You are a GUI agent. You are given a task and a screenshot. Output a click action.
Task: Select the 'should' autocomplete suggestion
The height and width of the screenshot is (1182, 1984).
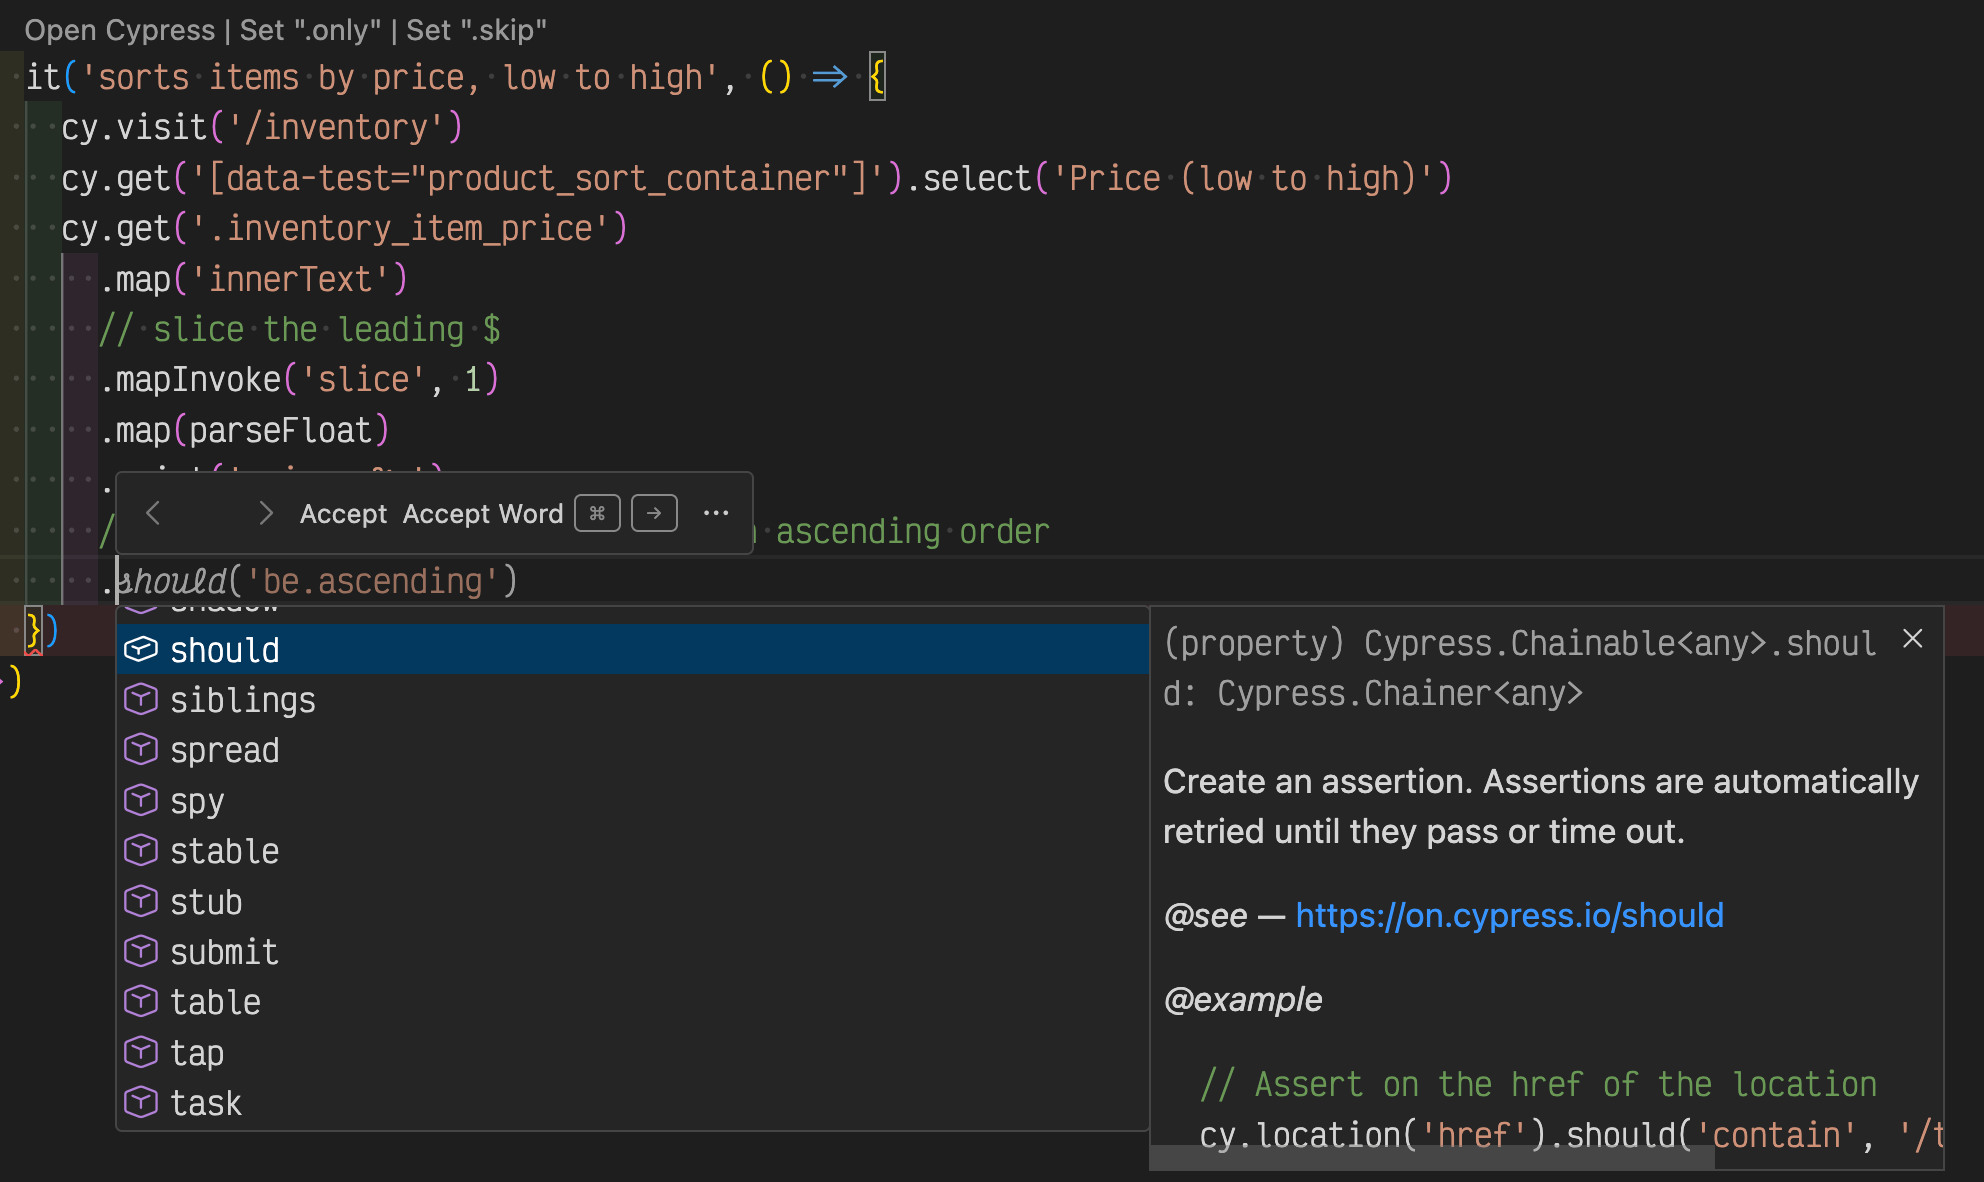[x=225, y=650]
